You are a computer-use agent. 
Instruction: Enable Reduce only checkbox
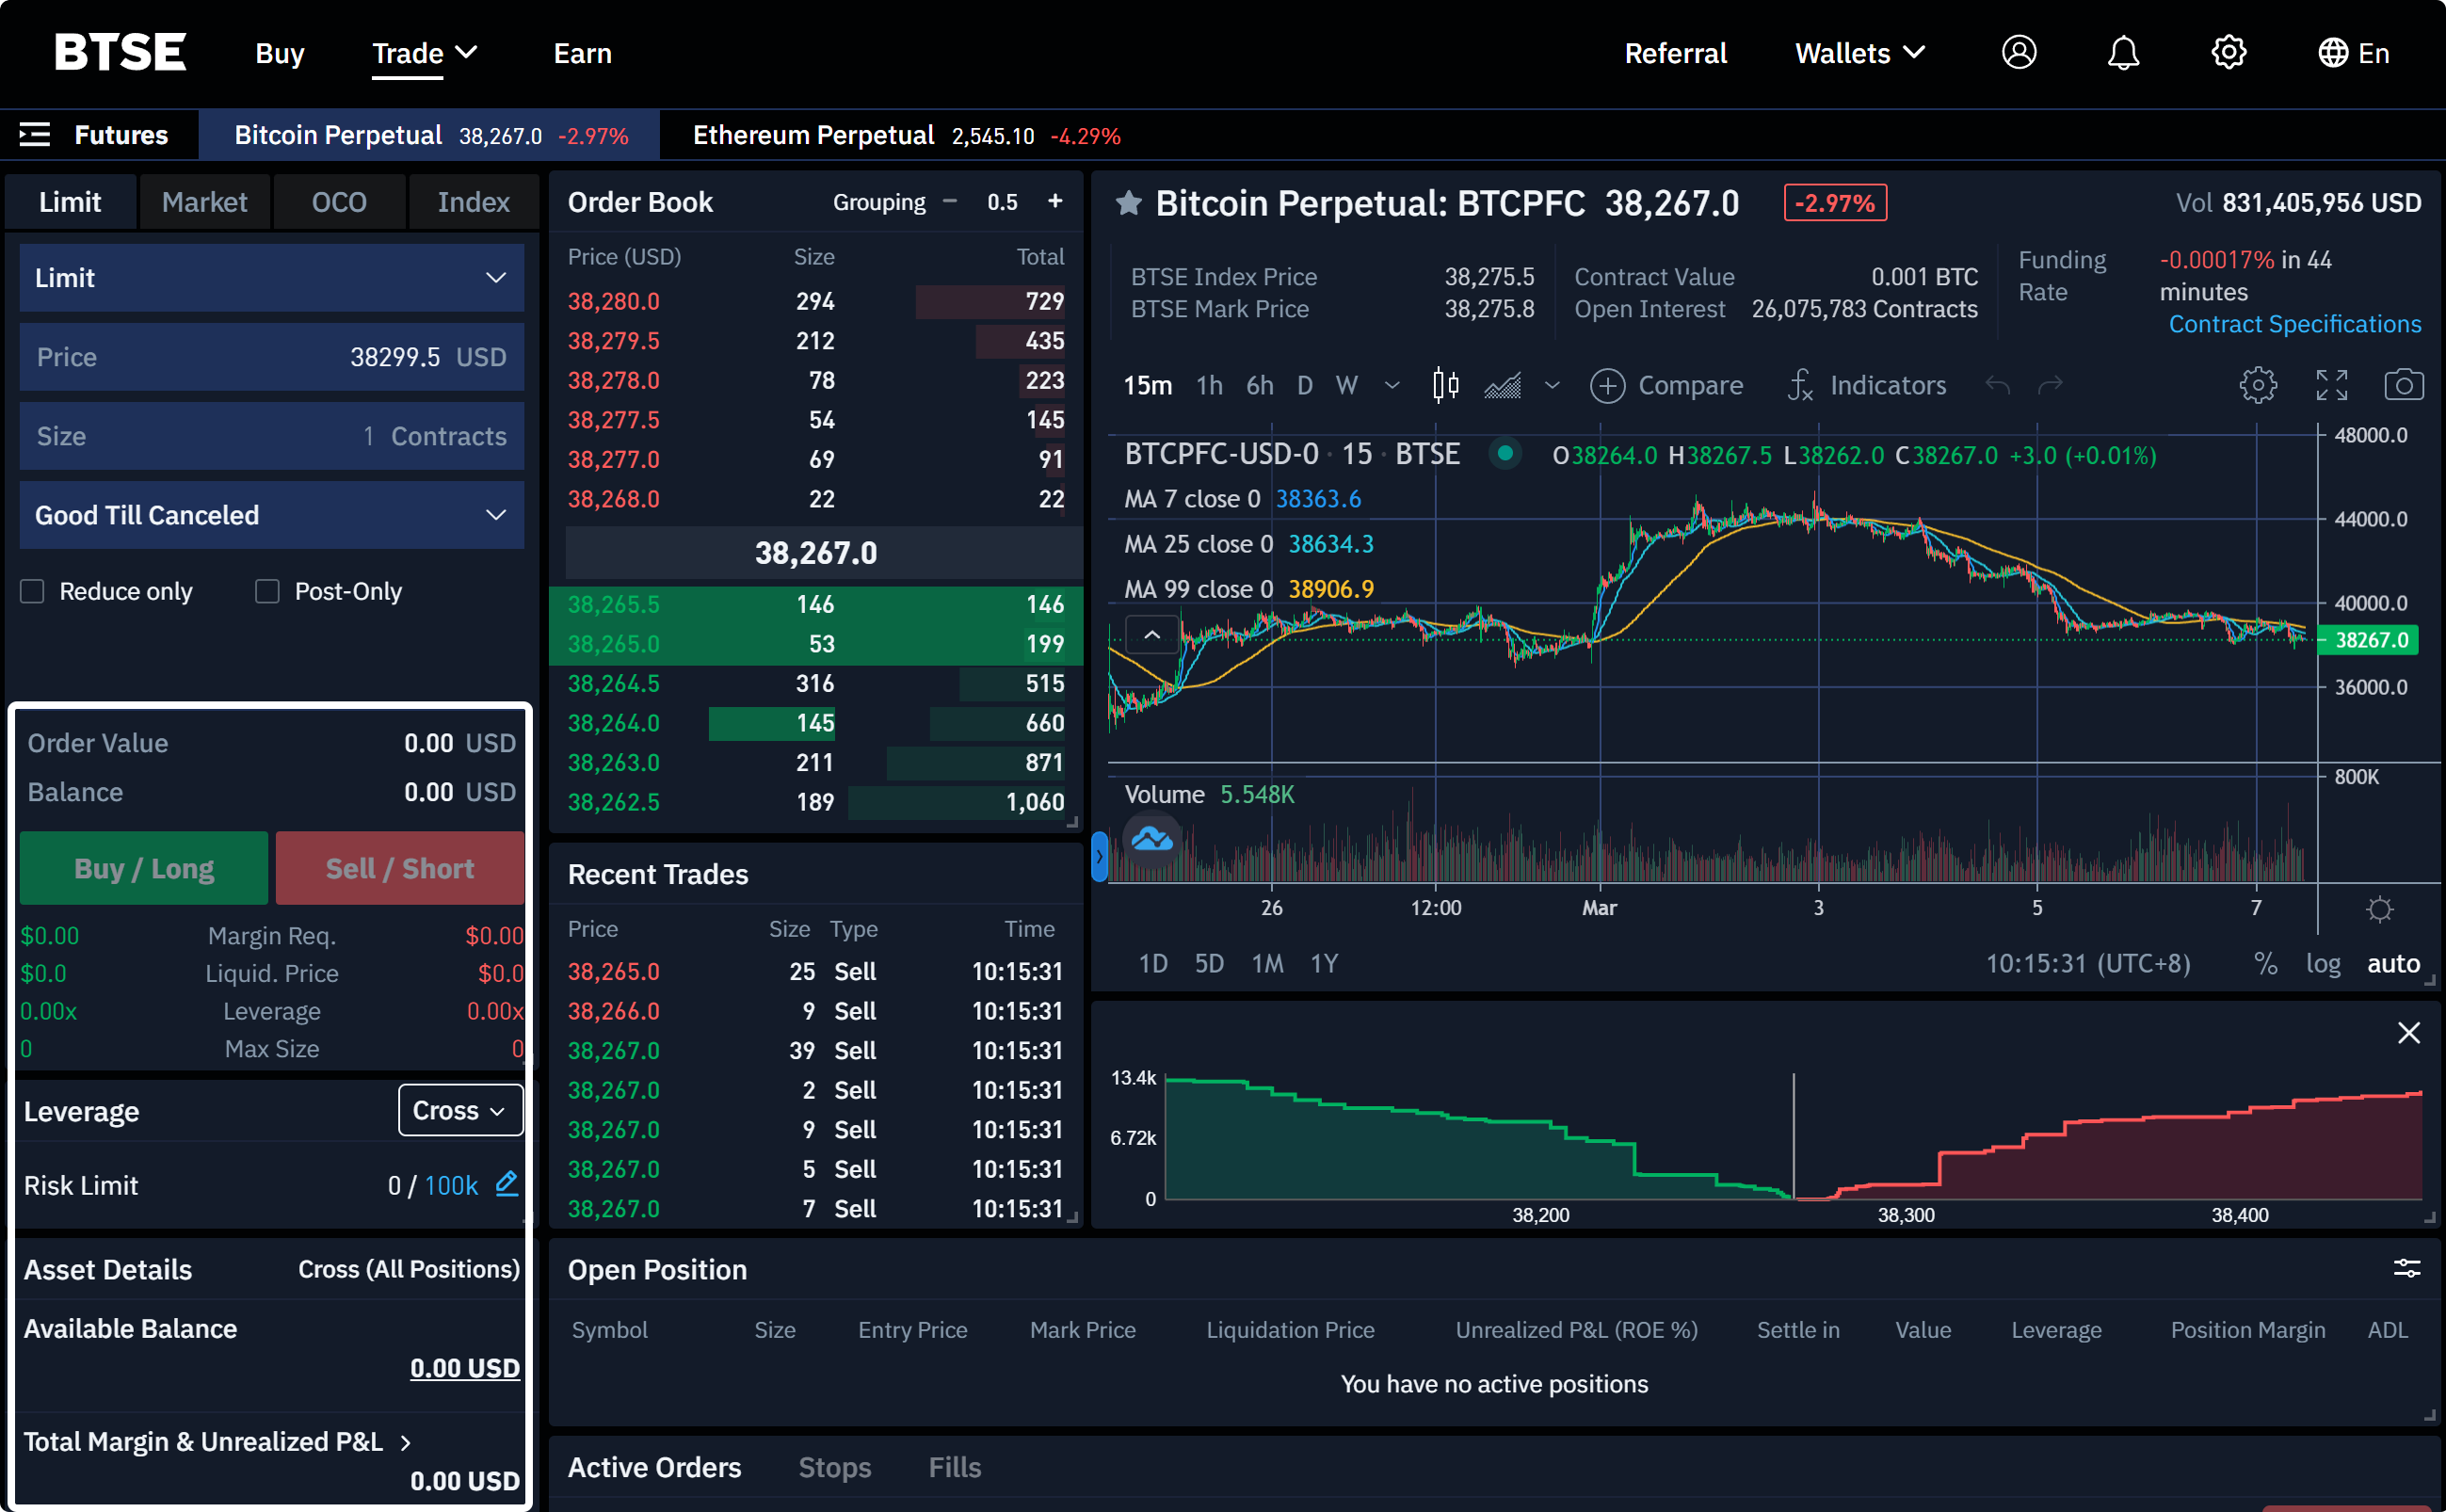[x=32, y=591]
